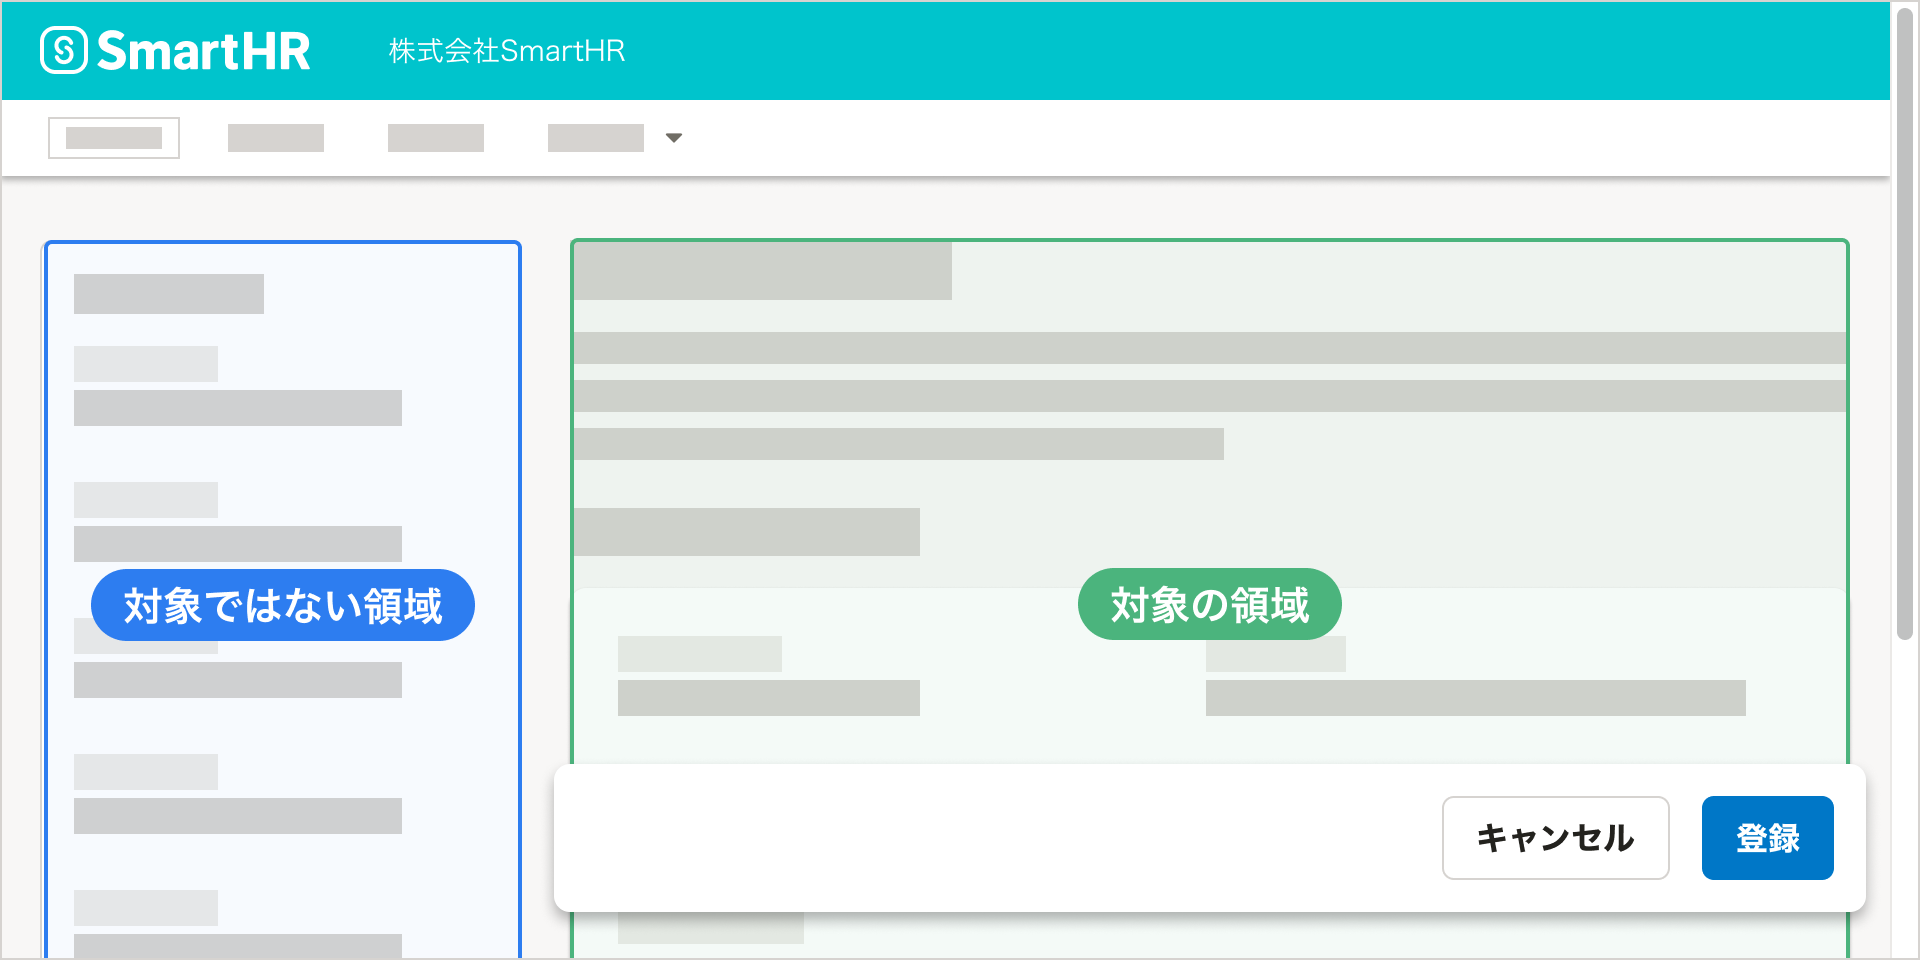Select the outlined first navigation tab
The image size is (1920, 960).
pyautogui.click(x=114, y=138)
